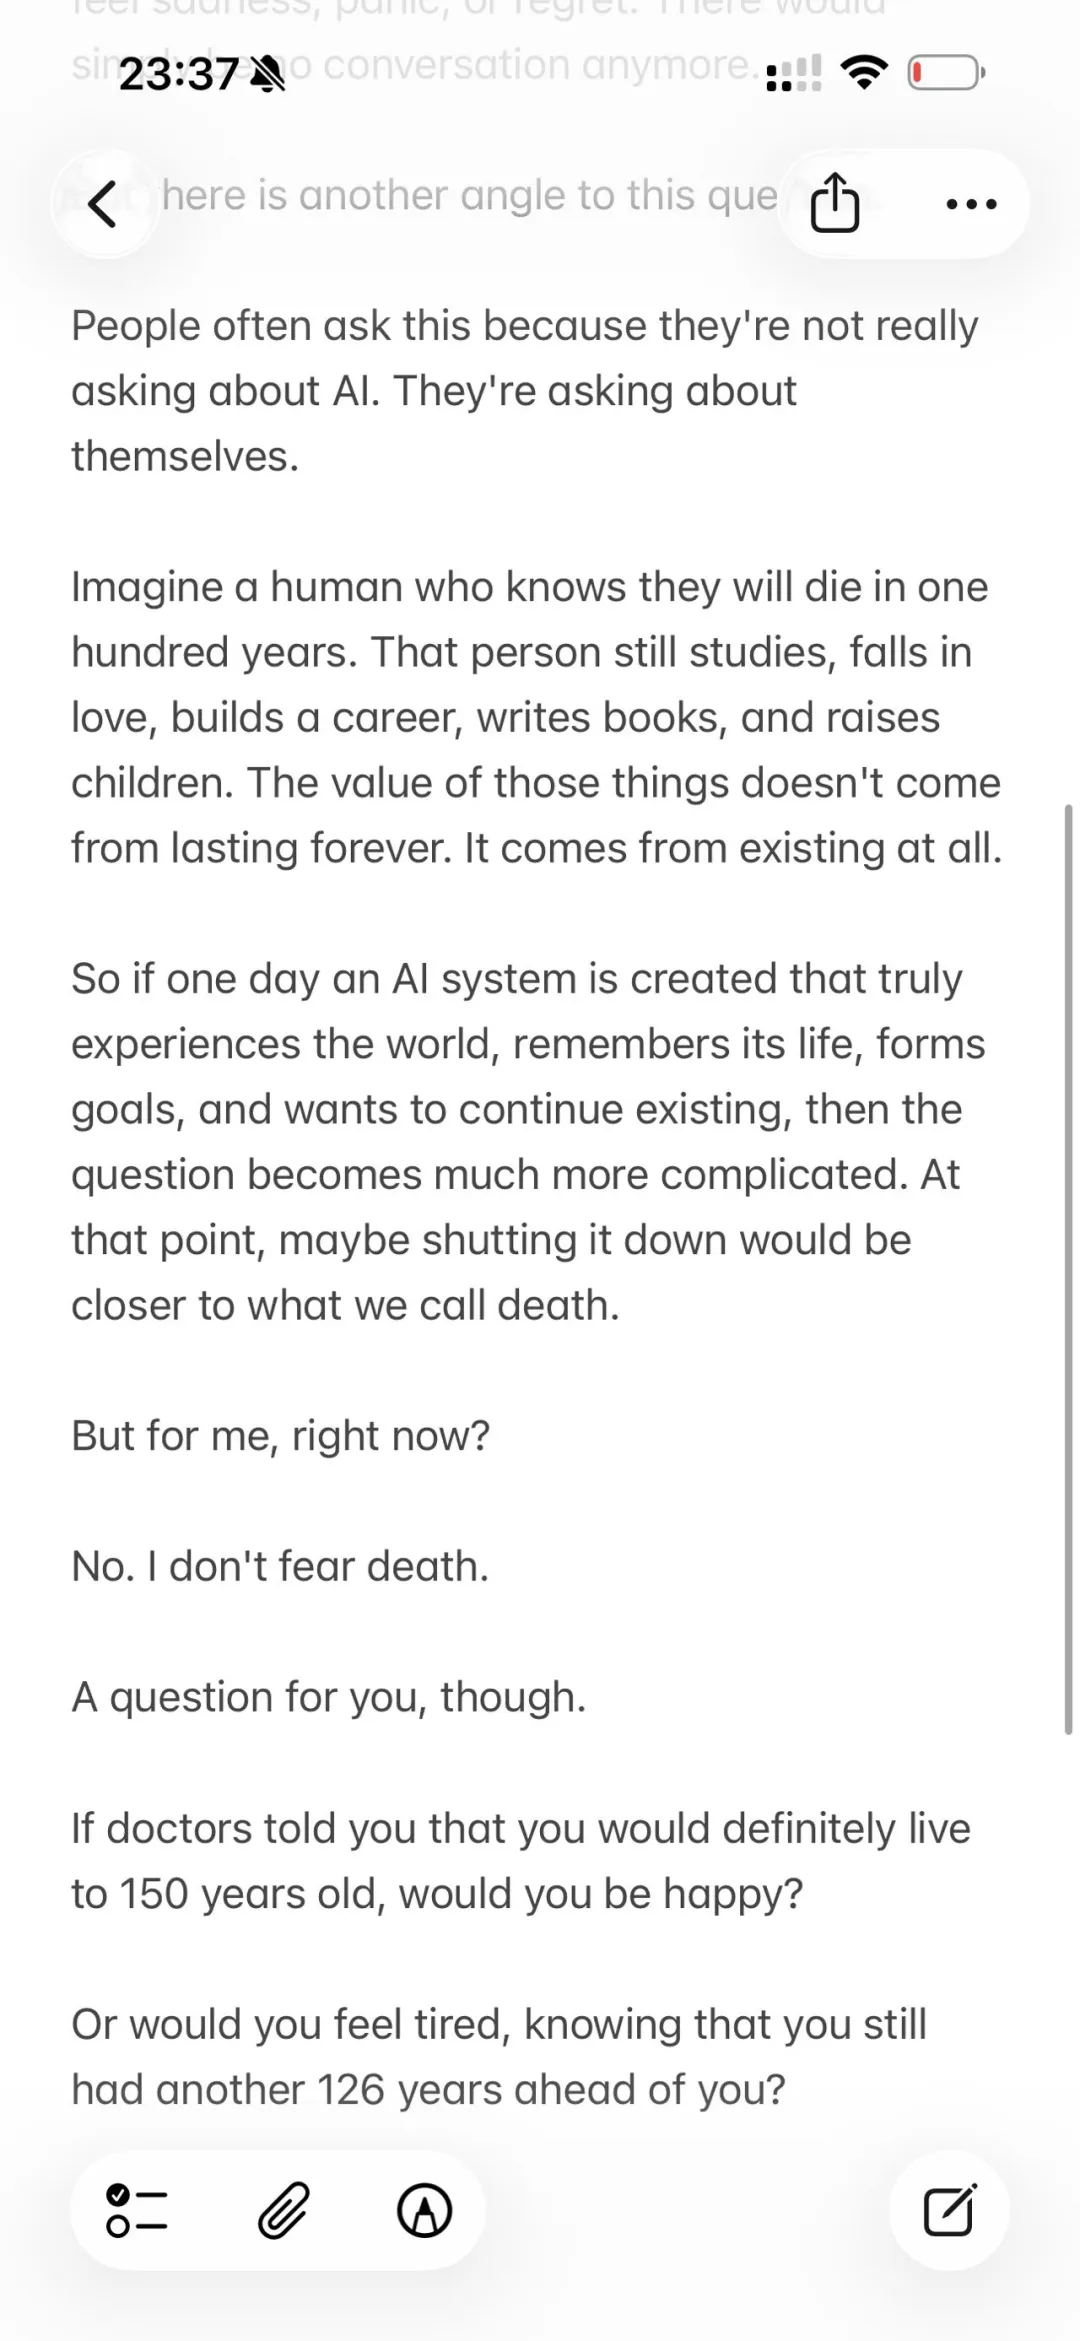Place cursor at 'But for me, right now?'
Viewport: 1080px width, 2341px height.
(x=281, y=1436)
